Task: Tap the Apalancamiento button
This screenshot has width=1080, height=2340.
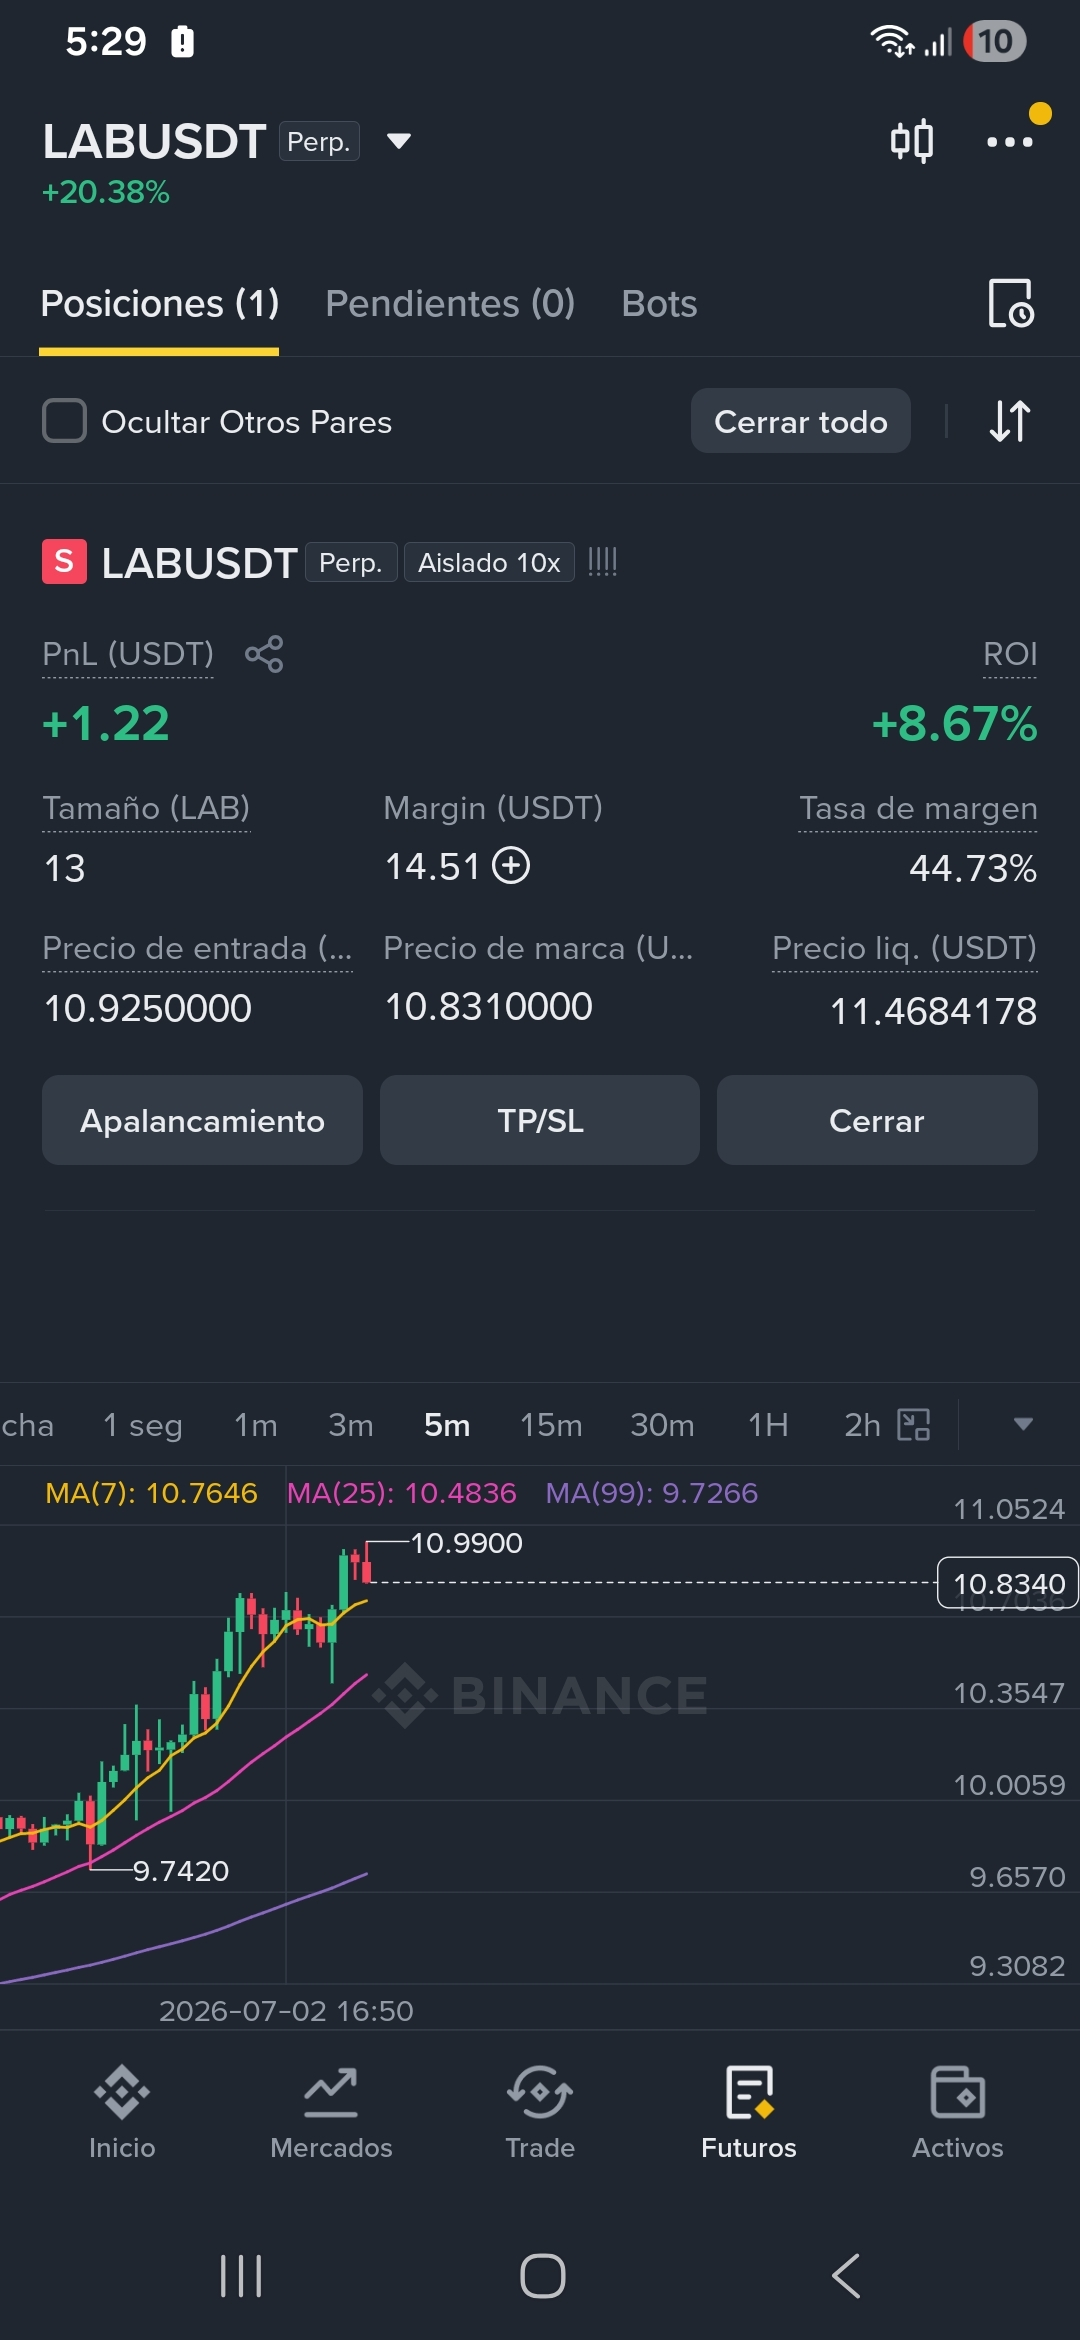Action: pyautogui.click(x=202, y=1120)
